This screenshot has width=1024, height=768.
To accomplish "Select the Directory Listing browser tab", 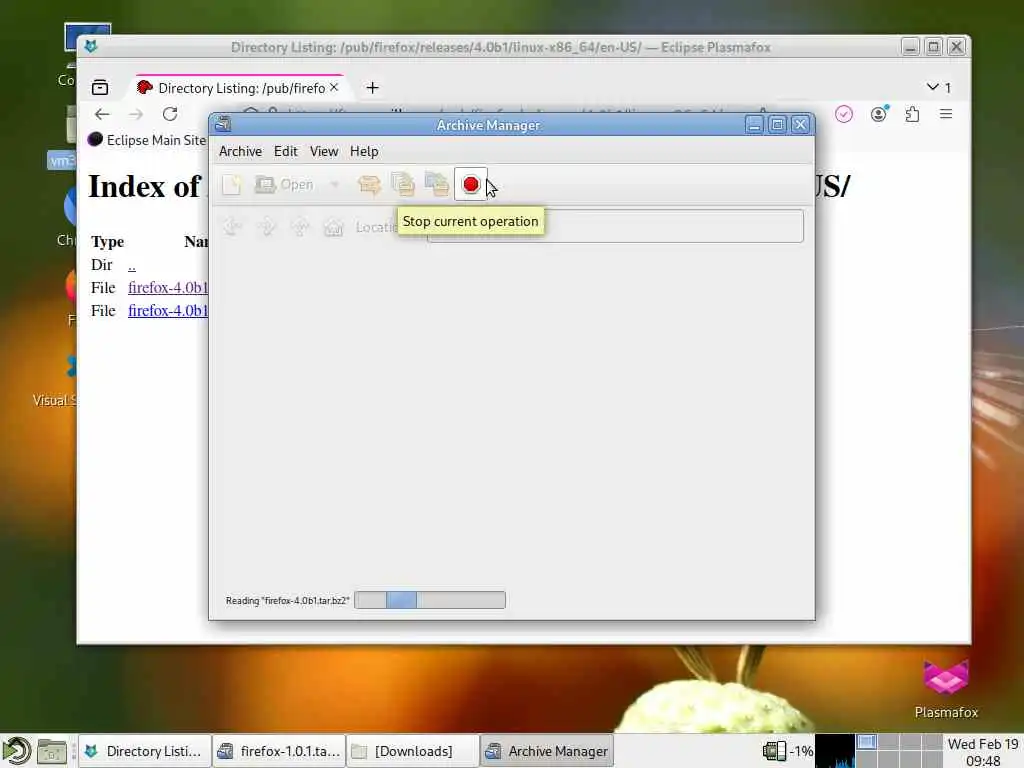I will point(240,88).
